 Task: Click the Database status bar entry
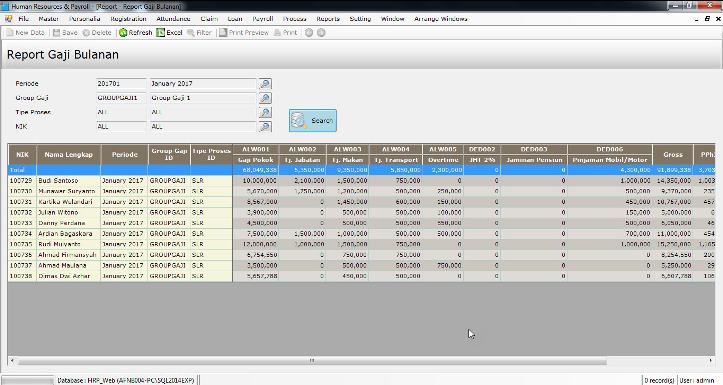126,380
